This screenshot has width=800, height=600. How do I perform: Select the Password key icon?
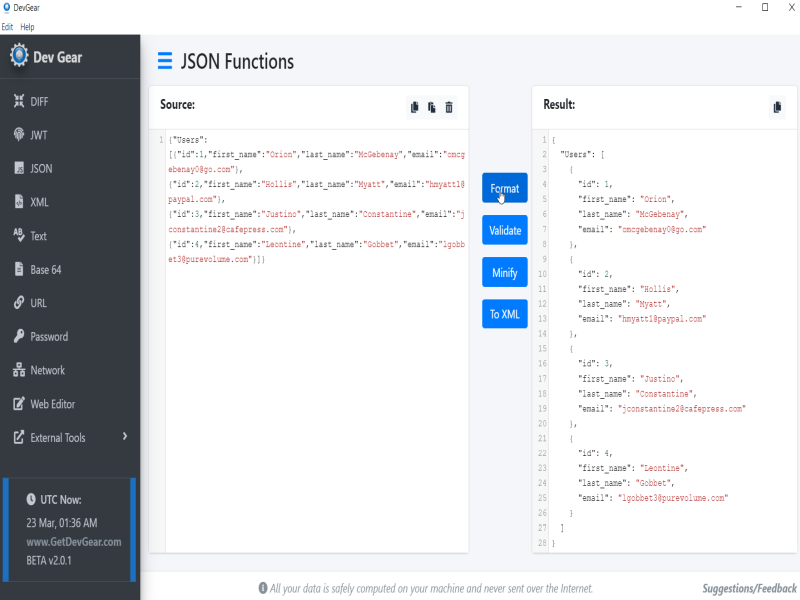click(19, 336)
